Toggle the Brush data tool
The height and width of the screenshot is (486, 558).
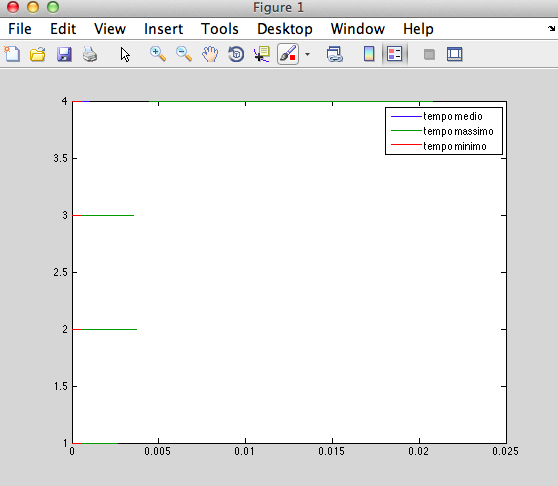(288, 54)
